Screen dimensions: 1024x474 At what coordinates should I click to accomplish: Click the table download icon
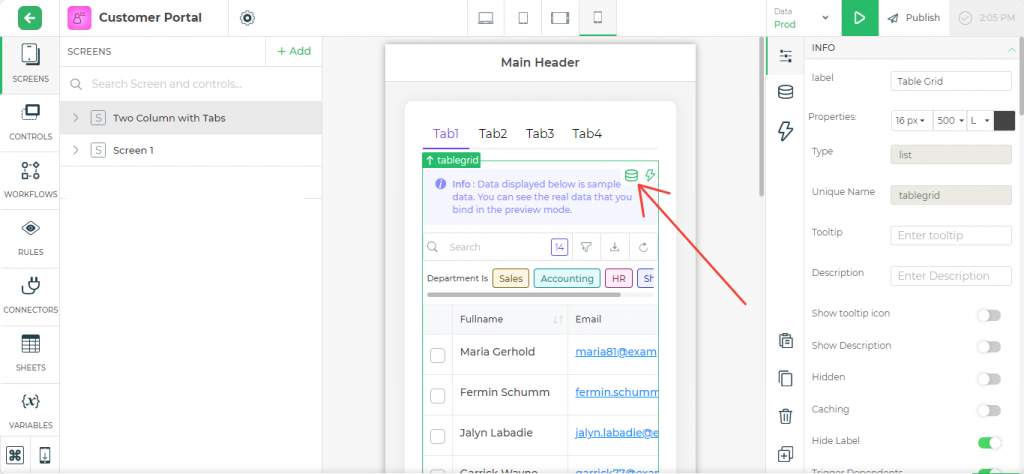tap(615, 247)
